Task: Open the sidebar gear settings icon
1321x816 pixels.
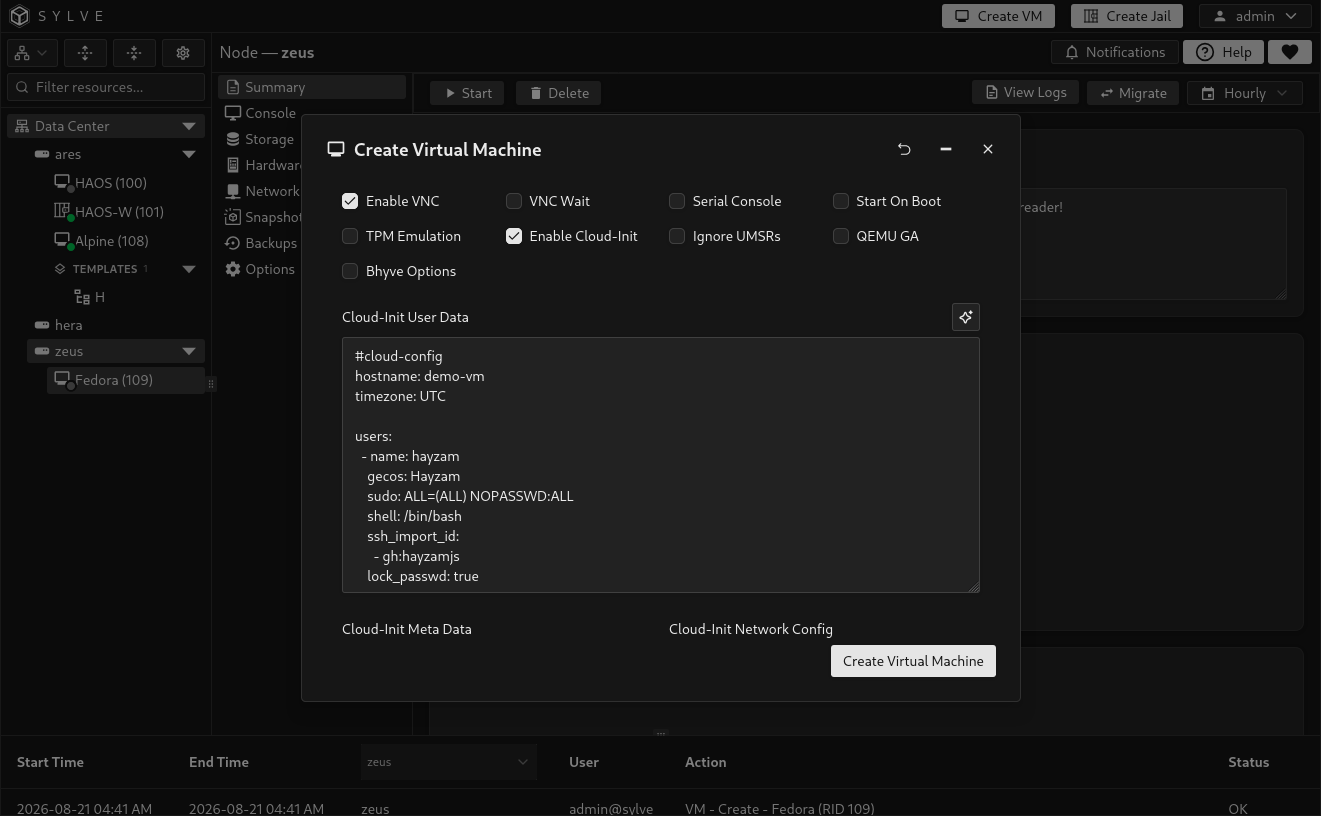Action: 183,53
